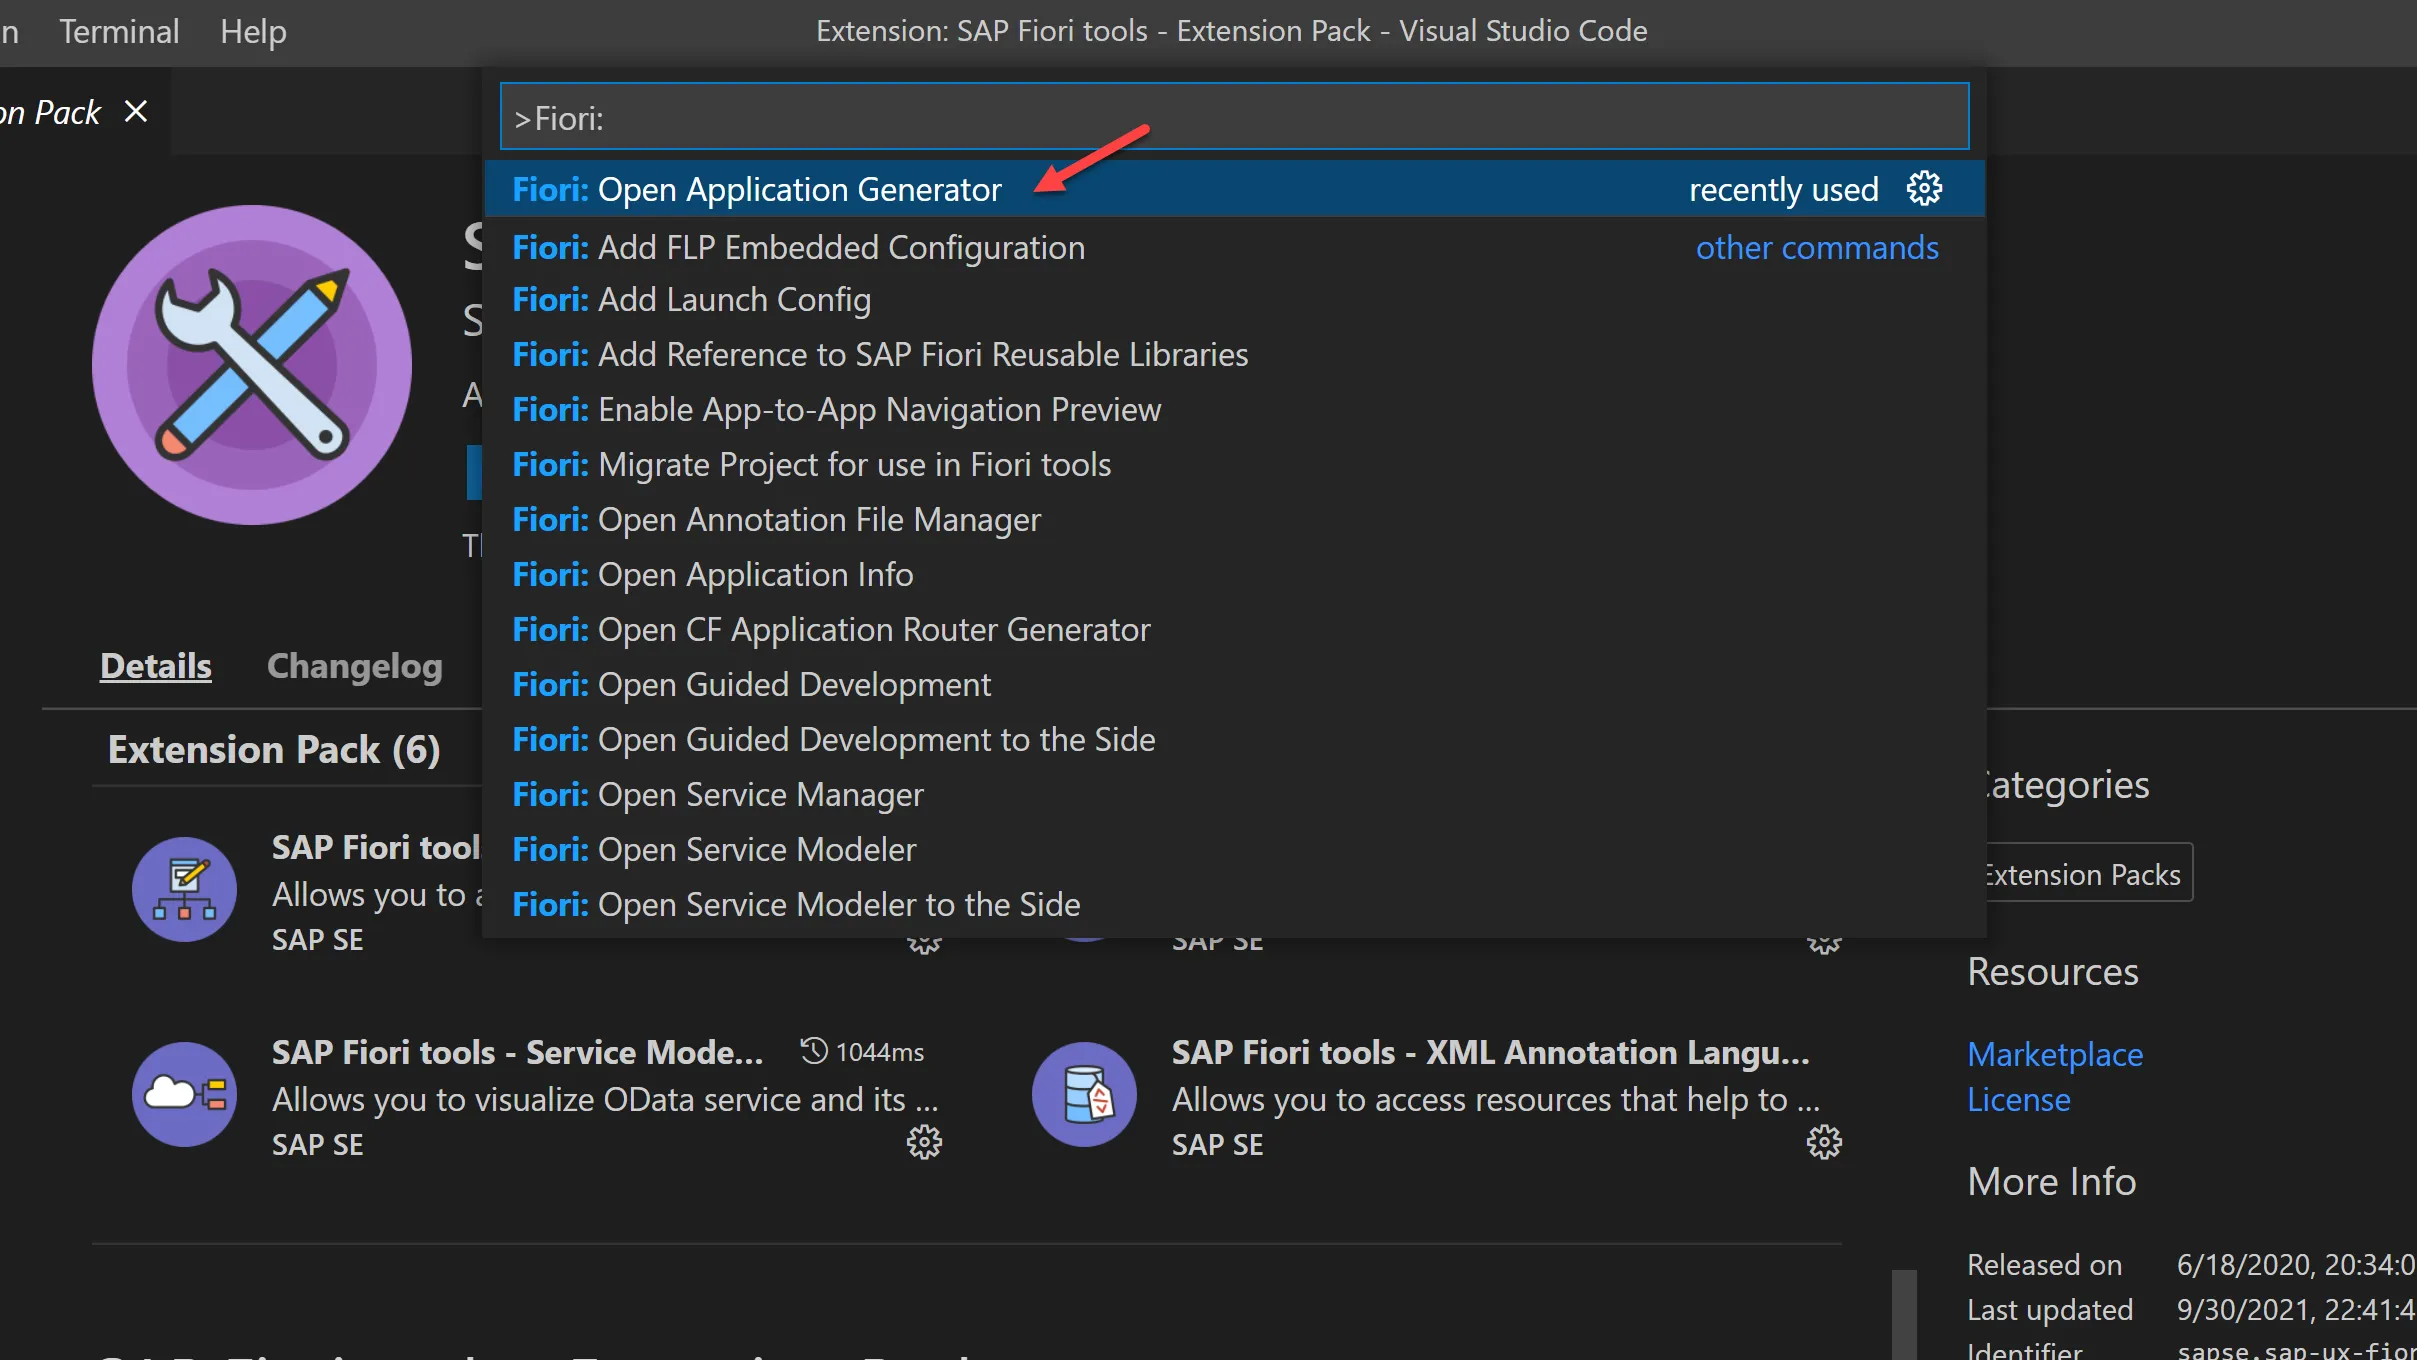Choose Fiori: Add Launch Config command
This screenshot has height=1360, width=2417.
691,299
